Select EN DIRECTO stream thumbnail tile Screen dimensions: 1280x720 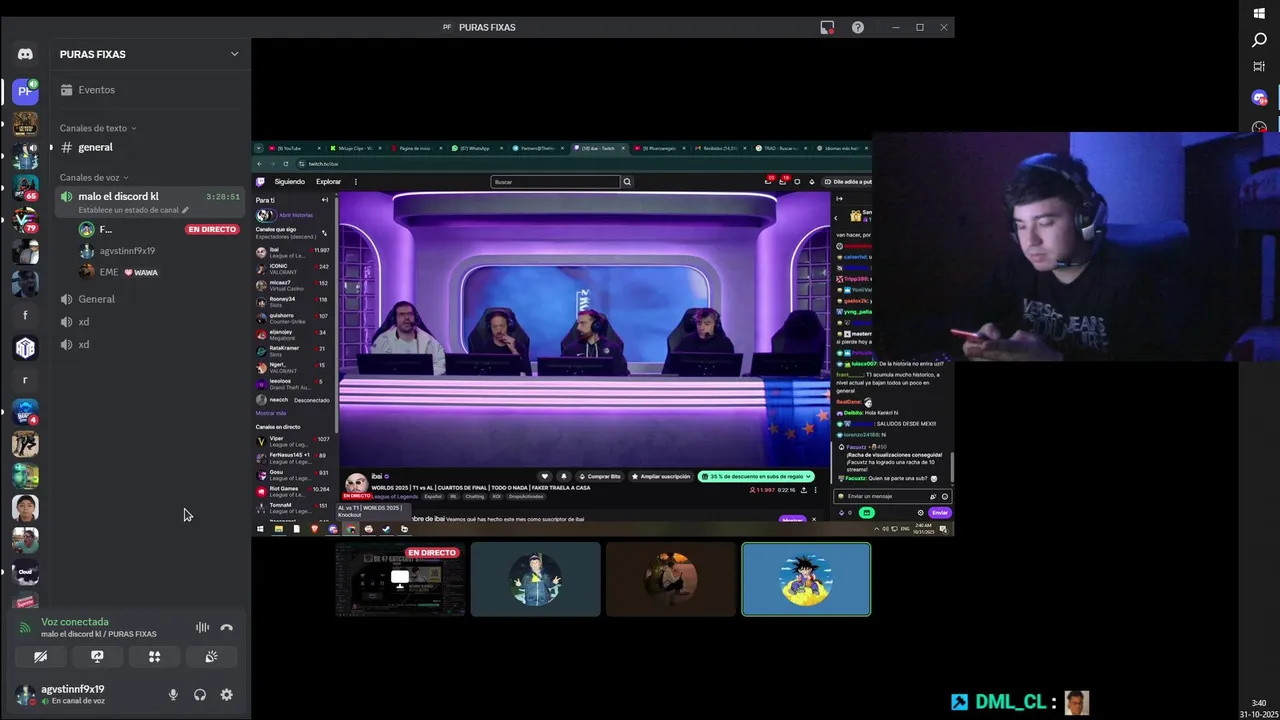[x=400, y=579]
